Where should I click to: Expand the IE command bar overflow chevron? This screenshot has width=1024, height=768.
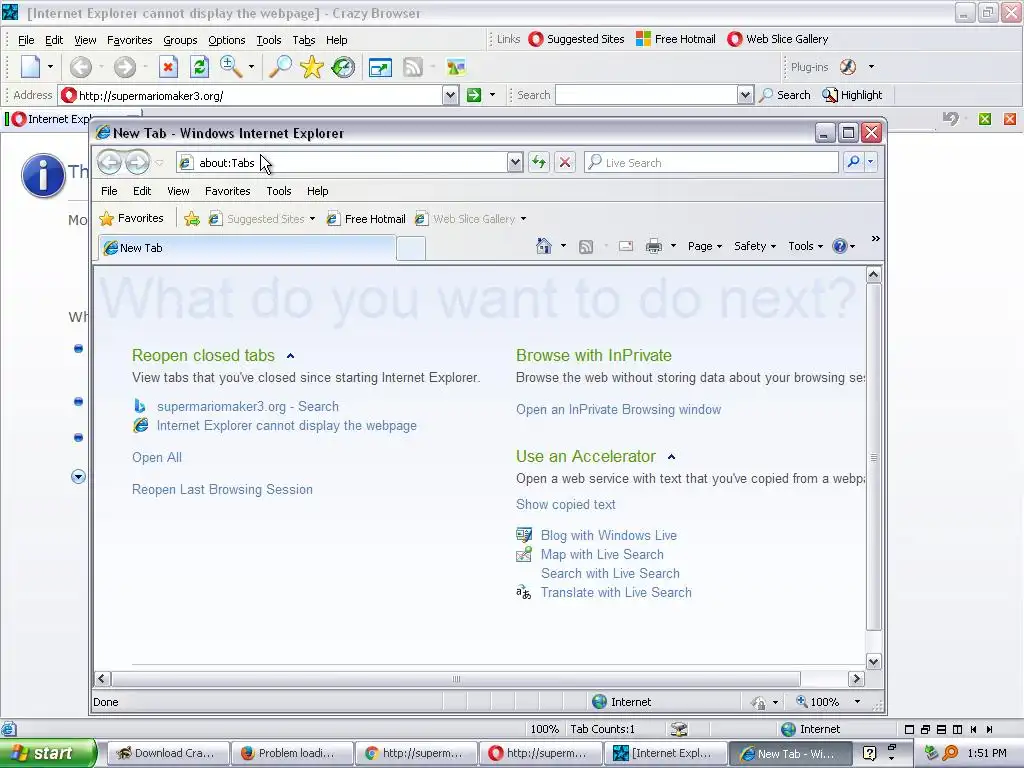[x=876, y=239]
